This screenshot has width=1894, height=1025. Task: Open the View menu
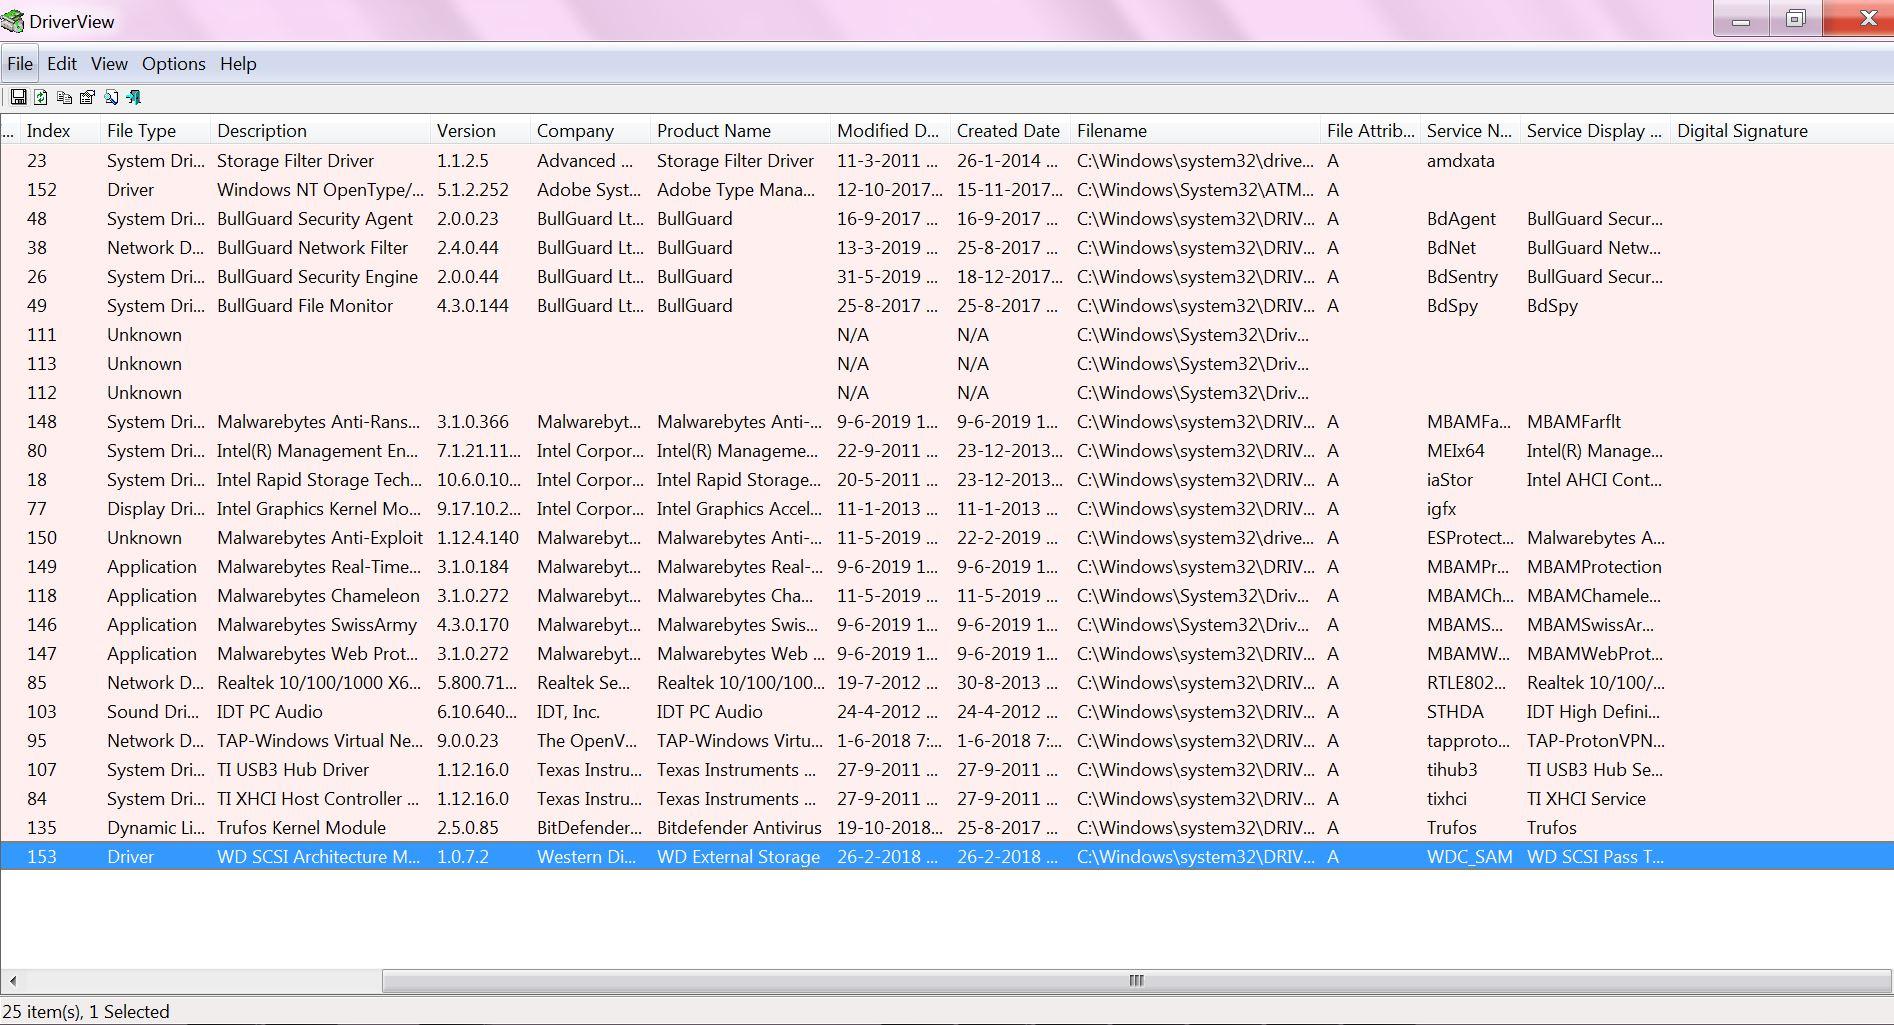pyautogui.click(x=109, y=64)
